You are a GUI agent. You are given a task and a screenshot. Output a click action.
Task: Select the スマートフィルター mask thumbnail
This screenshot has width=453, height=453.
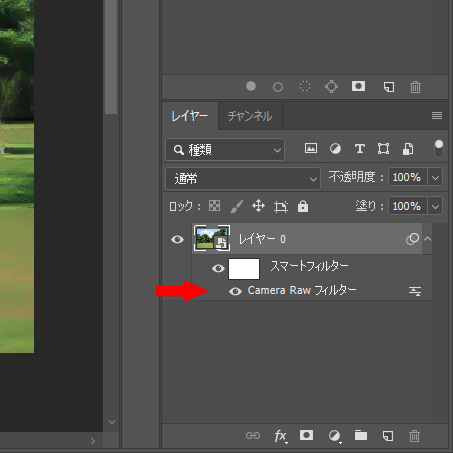point(244,269)
